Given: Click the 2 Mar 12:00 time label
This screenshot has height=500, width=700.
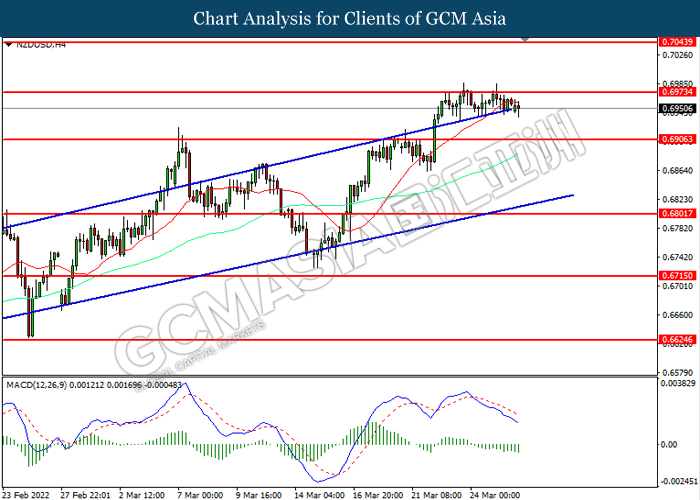Looking at the screenshot, I should 142,495.
